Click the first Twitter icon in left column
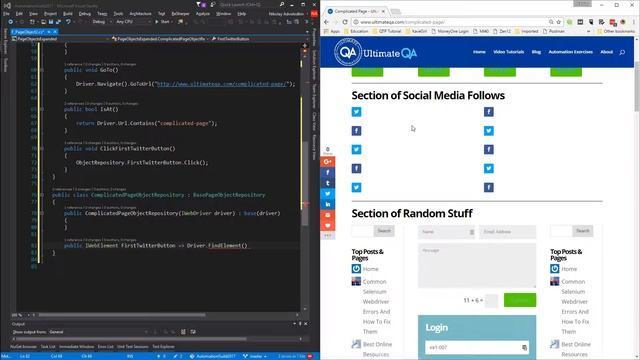Screen dimensions: 640x360 [x=356, y=112]
